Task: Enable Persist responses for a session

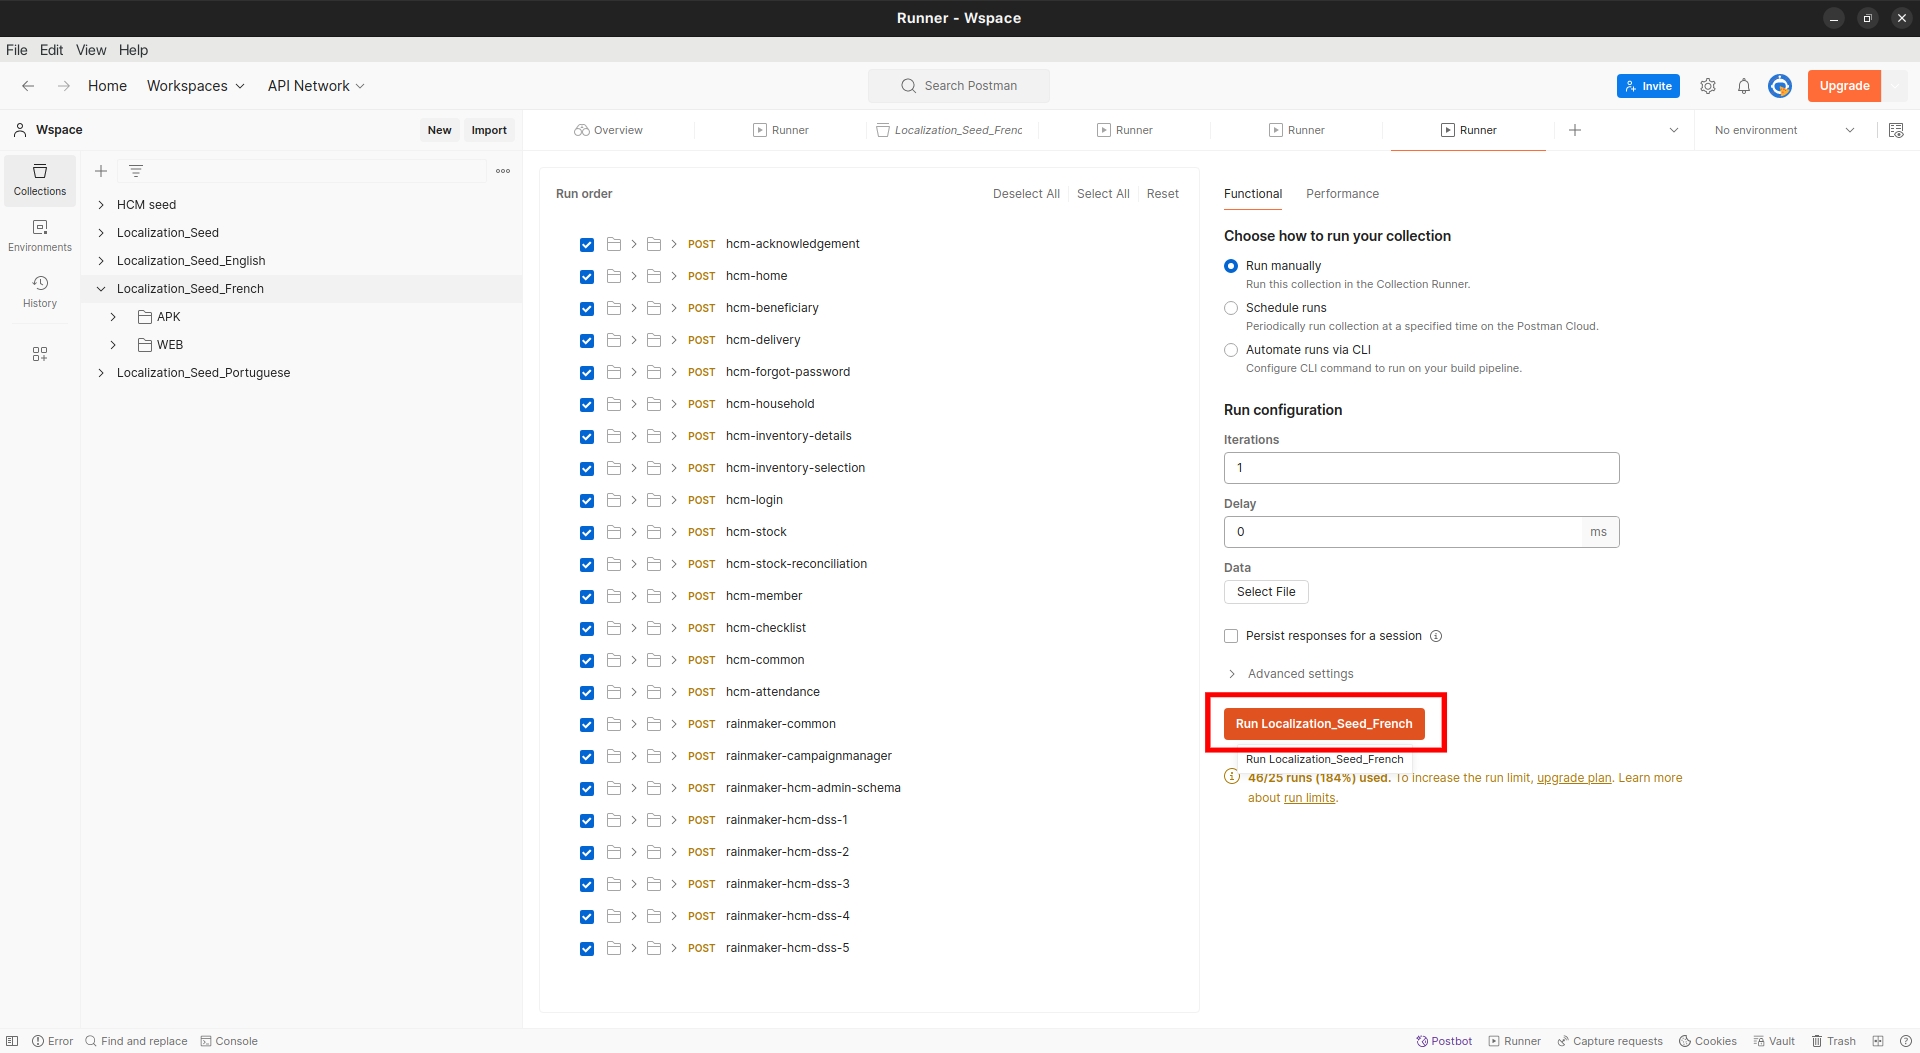Action: click(1231, 636)
